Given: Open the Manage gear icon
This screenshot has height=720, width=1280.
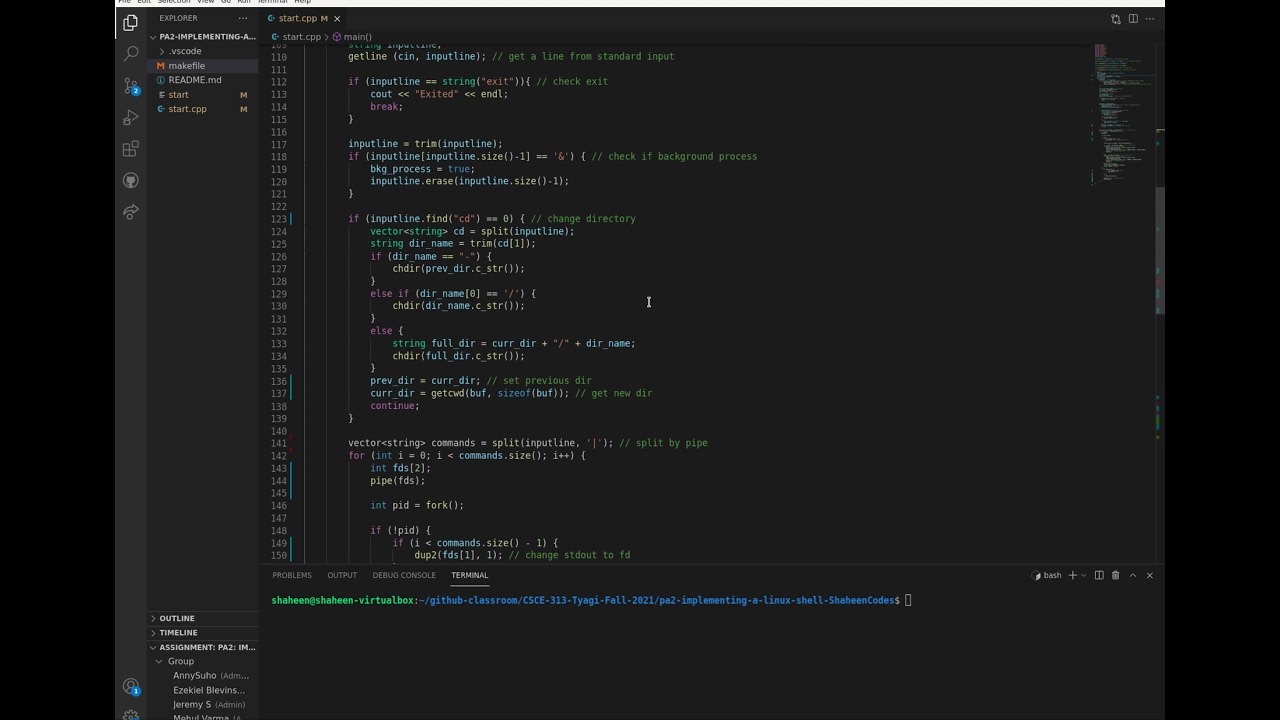Looking at the screenshot, I should tap(130, 714).
